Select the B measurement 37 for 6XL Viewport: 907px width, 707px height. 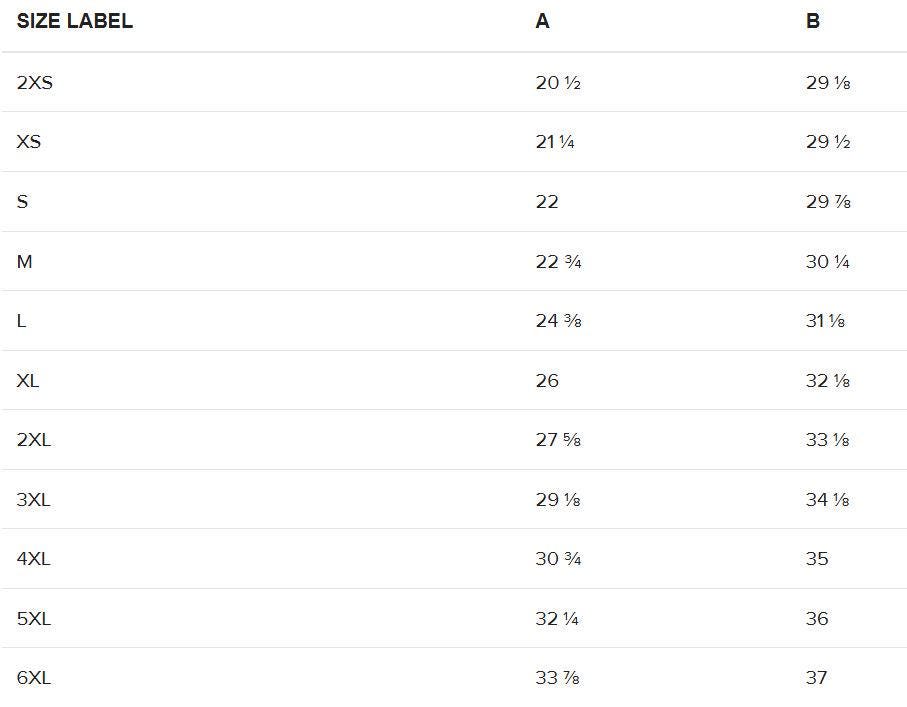[x=816, y=678]
